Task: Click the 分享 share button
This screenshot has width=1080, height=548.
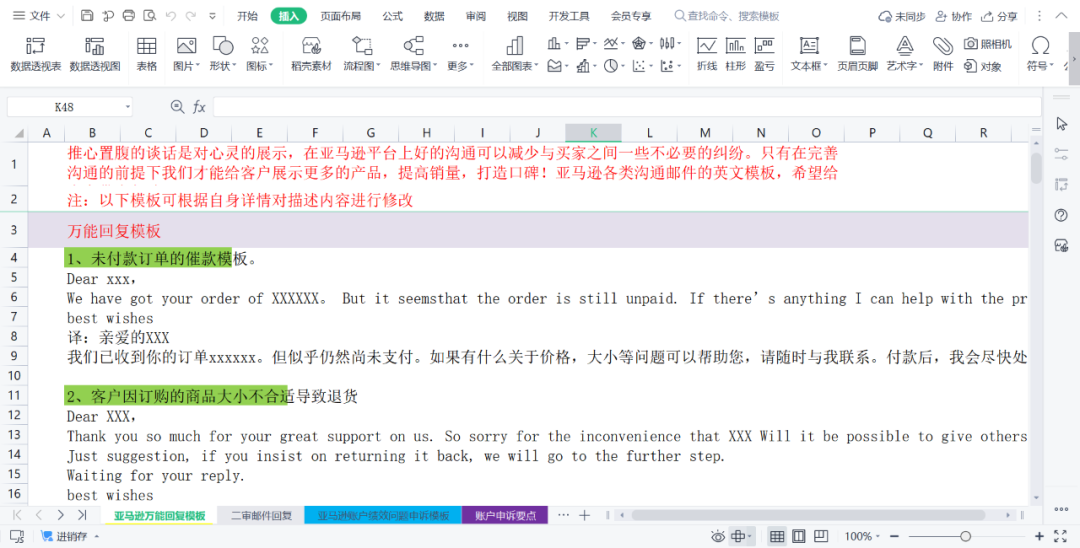Action: (x=999, y=16)
